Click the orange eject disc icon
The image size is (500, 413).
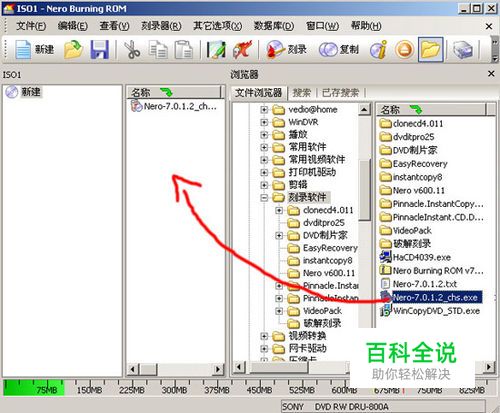[x=404, y=50]
